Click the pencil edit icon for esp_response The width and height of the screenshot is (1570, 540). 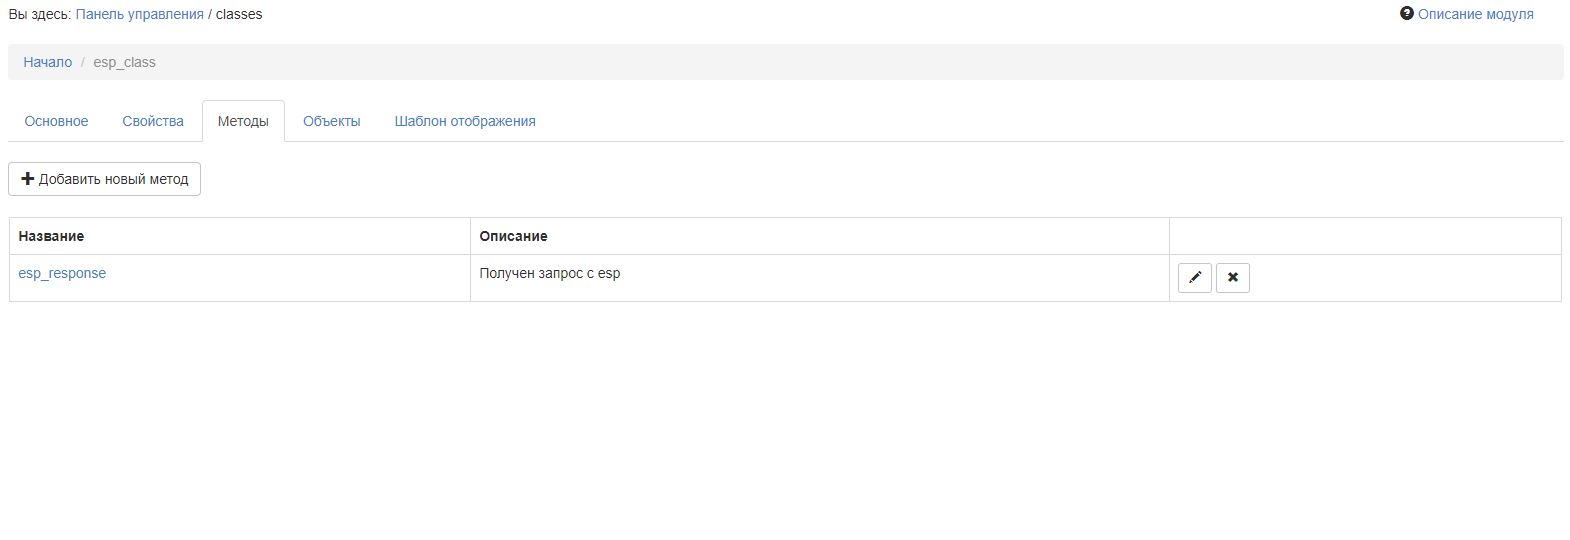point(1194,278)
